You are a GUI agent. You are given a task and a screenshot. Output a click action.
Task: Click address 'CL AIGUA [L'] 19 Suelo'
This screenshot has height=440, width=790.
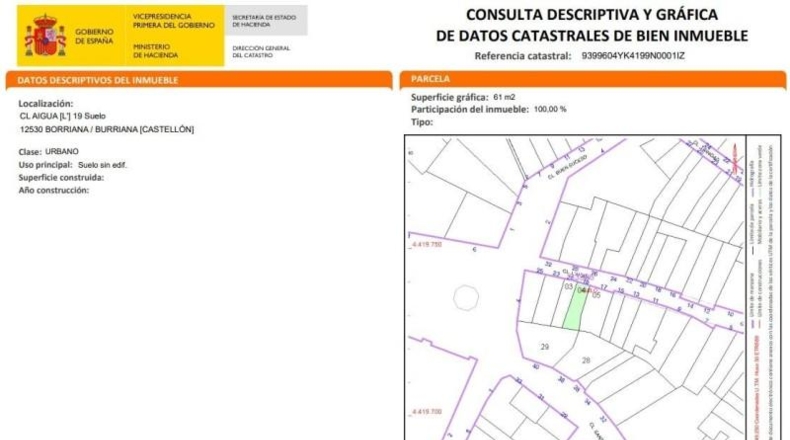(62, 116)
